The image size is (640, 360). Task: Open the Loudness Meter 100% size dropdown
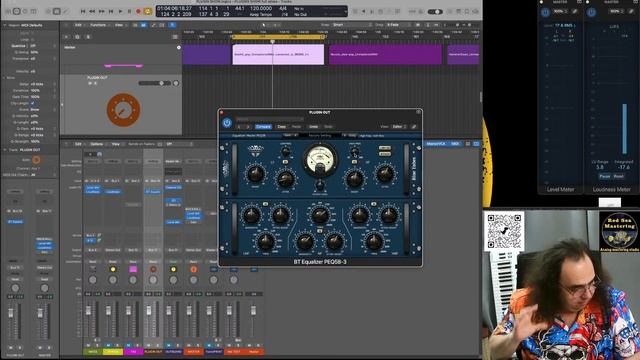click(616, 11)
